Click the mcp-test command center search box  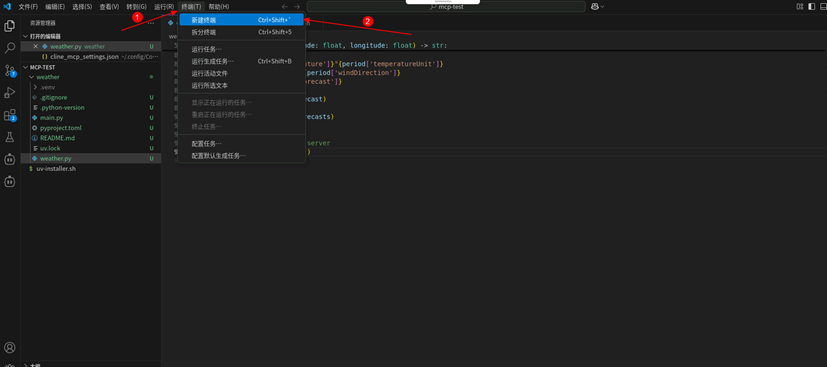(x=446, y=6)
